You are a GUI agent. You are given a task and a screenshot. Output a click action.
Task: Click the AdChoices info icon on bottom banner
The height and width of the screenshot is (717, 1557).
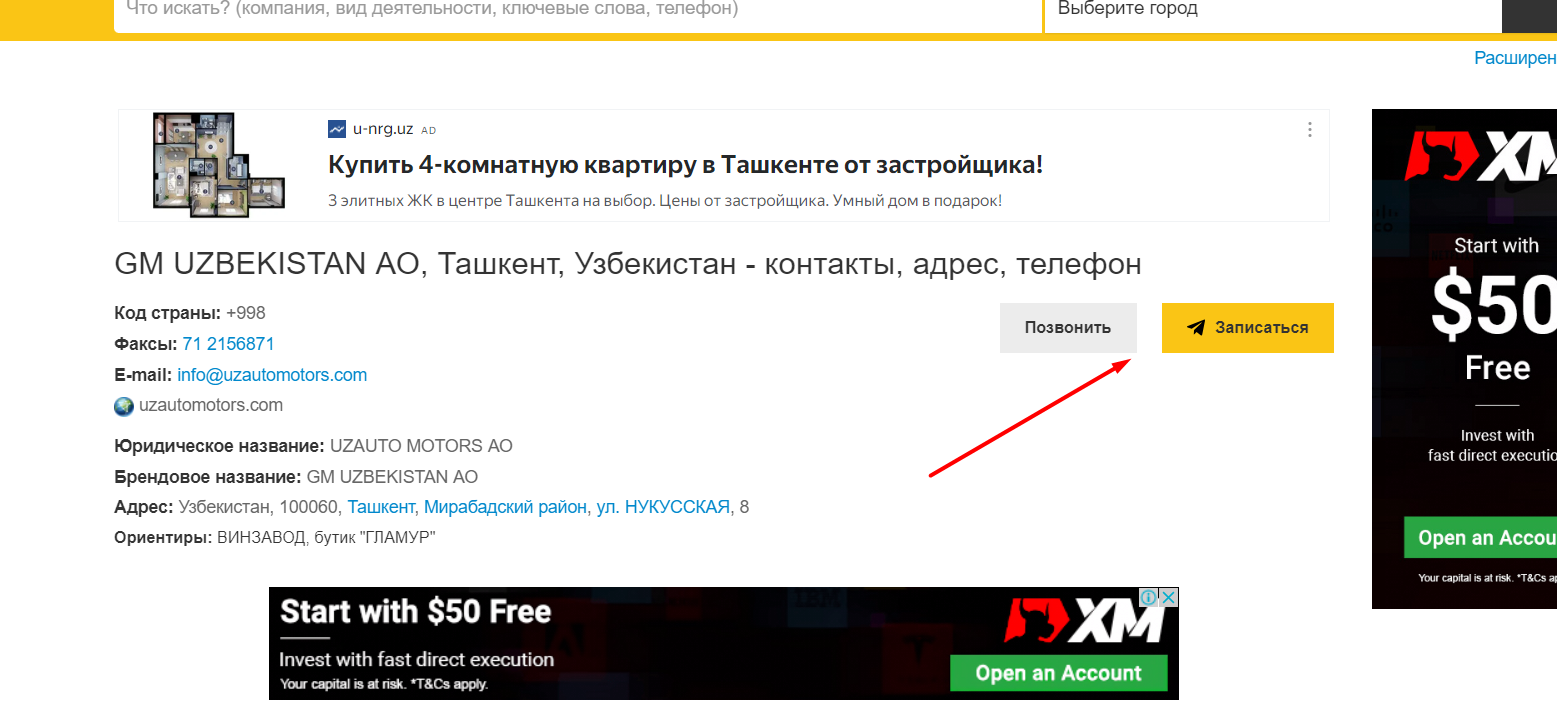[1149, 597]
